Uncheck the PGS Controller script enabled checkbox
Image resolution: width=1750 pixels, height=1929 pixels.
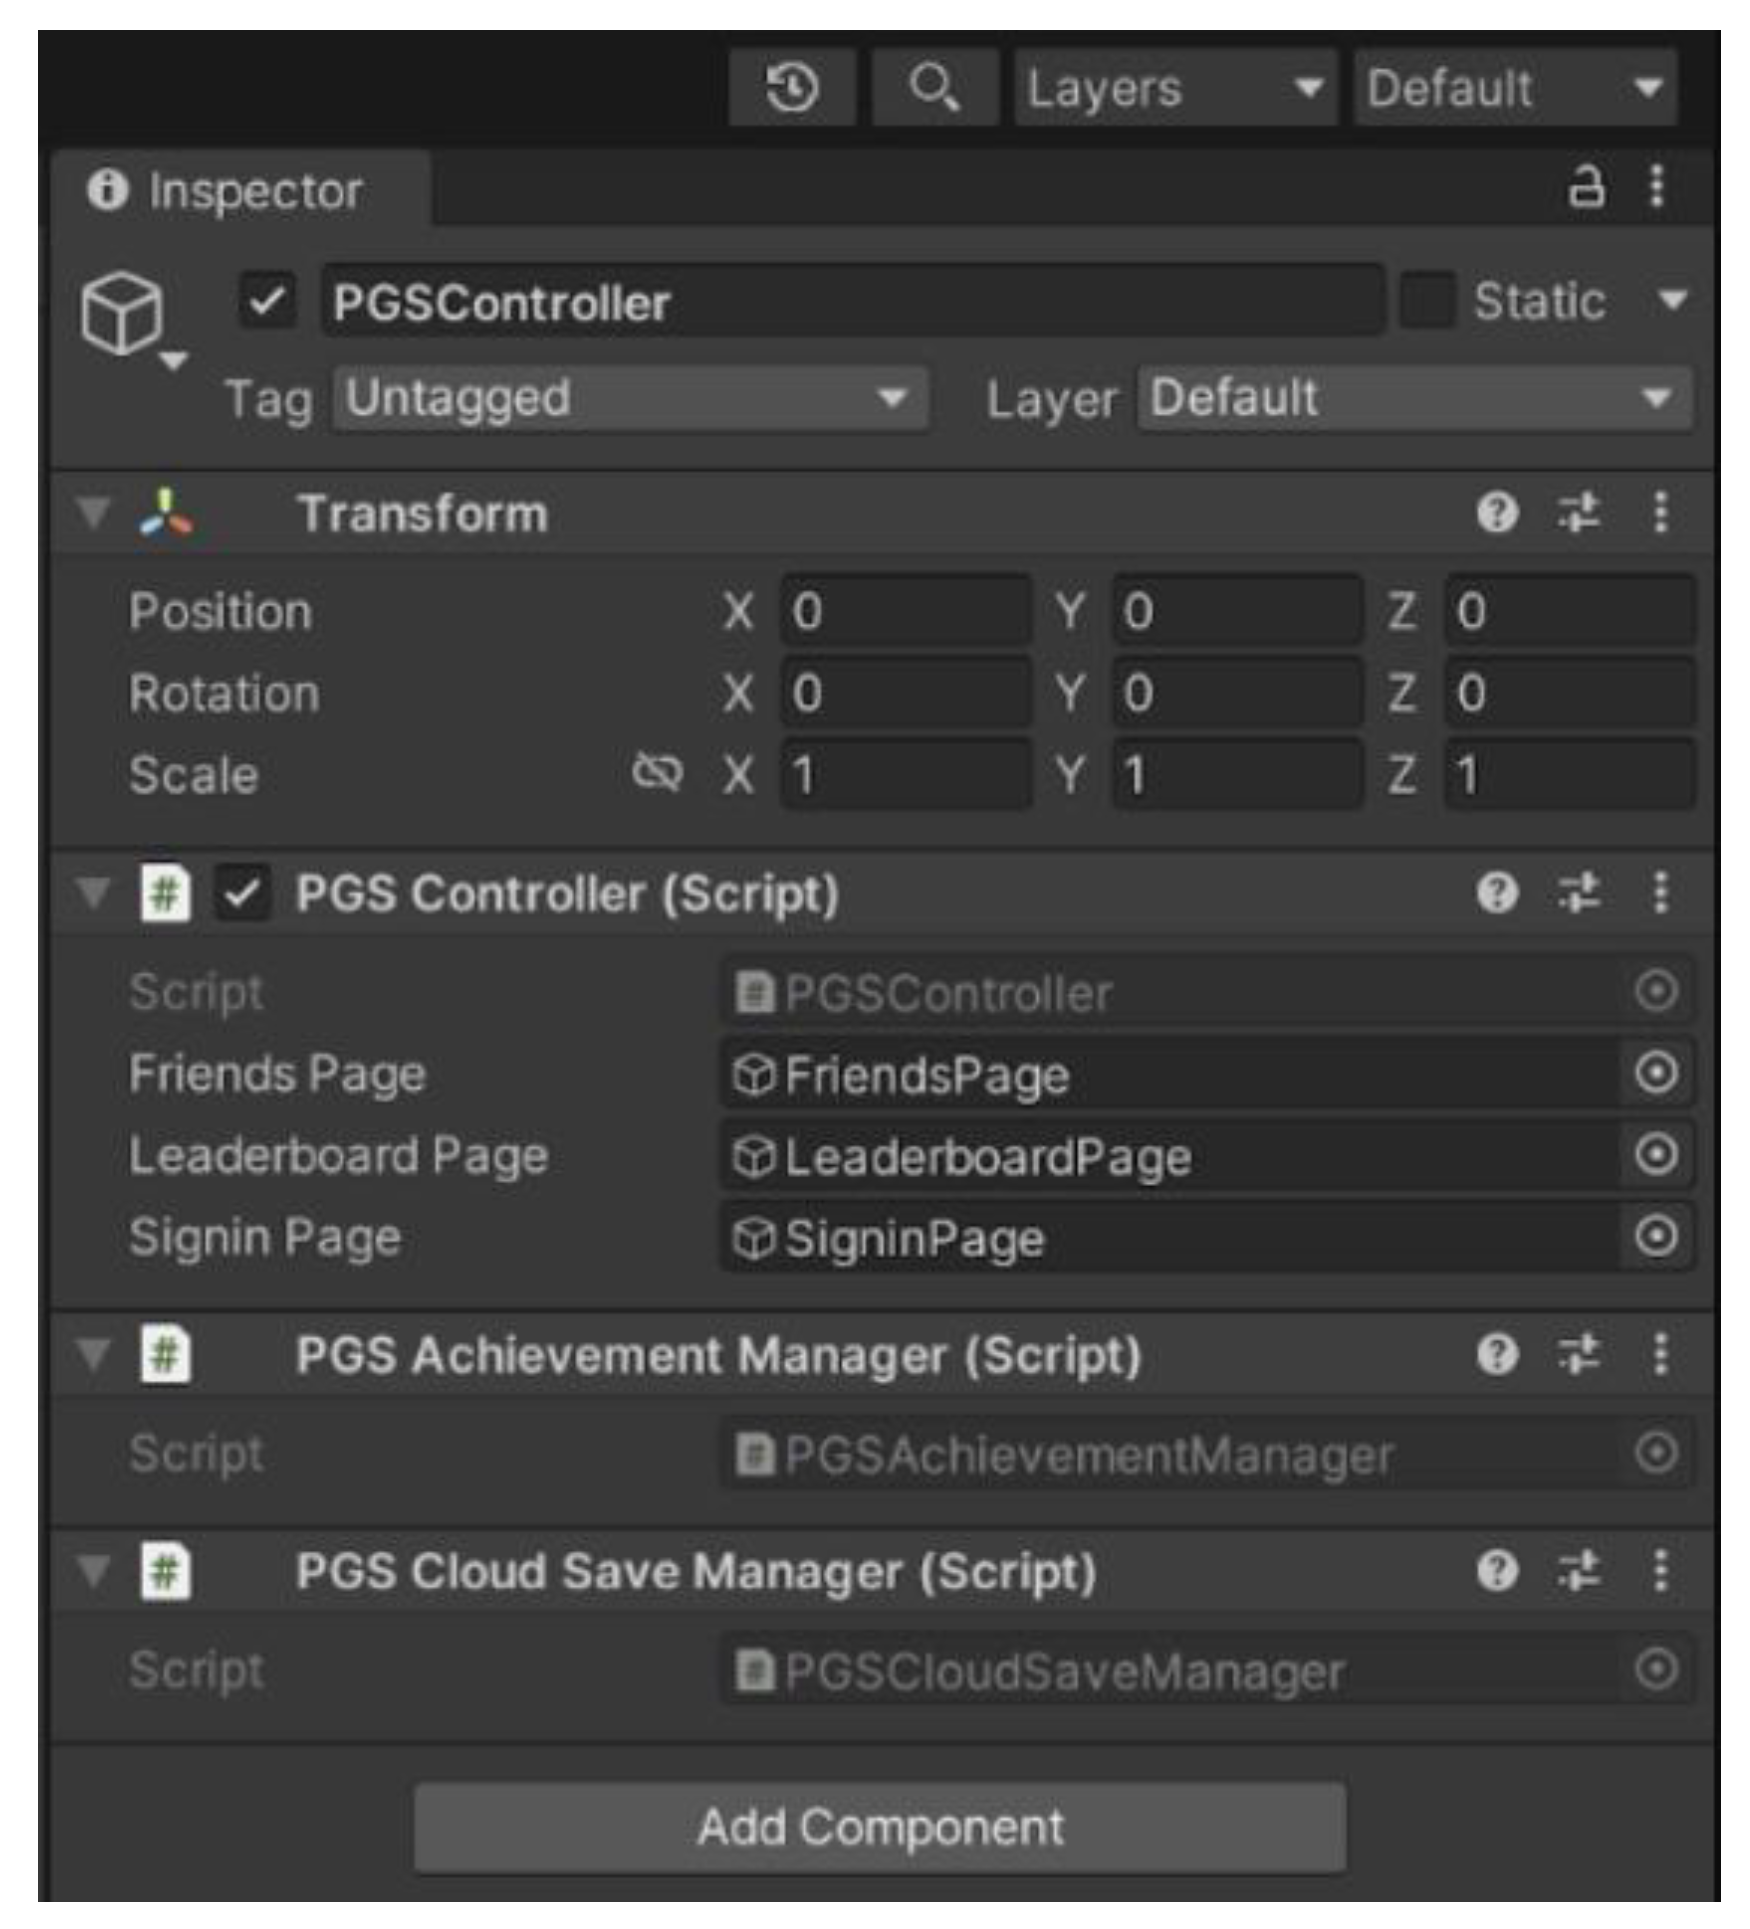pos(243,893)
